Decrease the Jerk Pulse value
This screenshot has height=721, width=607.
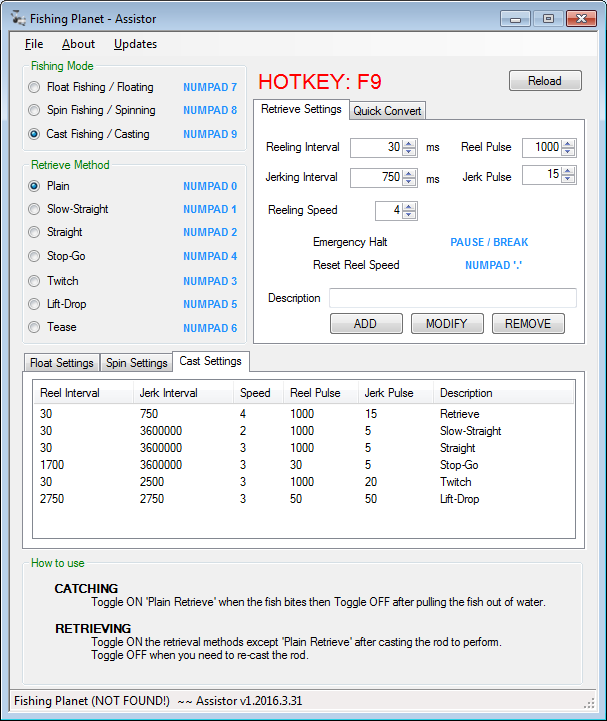(568, 179)
